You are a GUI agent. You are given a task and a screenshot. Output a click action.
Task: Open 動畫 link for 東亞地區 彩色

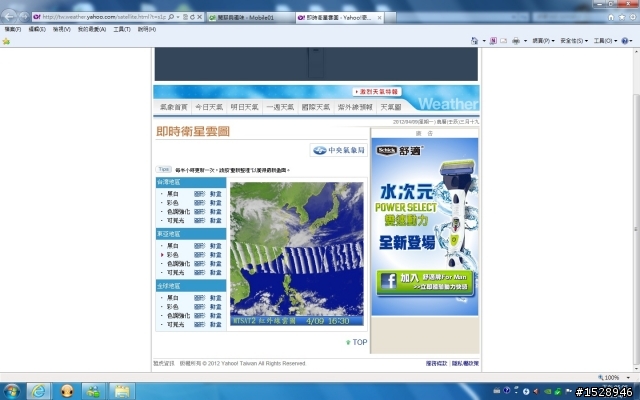216,255
